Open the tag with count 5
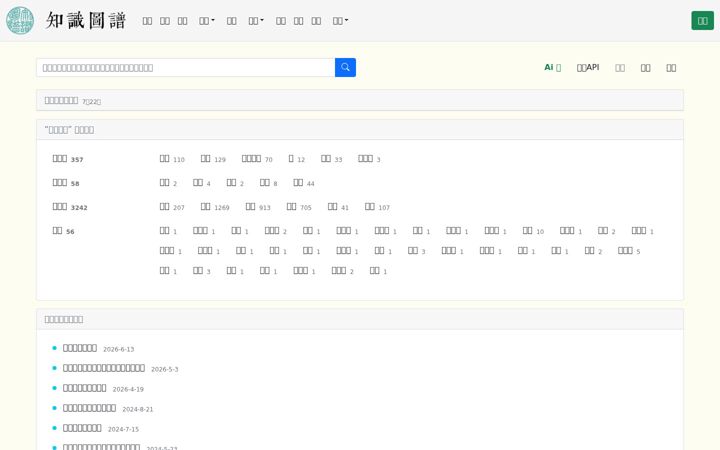This screenshot has width=720, height=450. coord(629,251)
